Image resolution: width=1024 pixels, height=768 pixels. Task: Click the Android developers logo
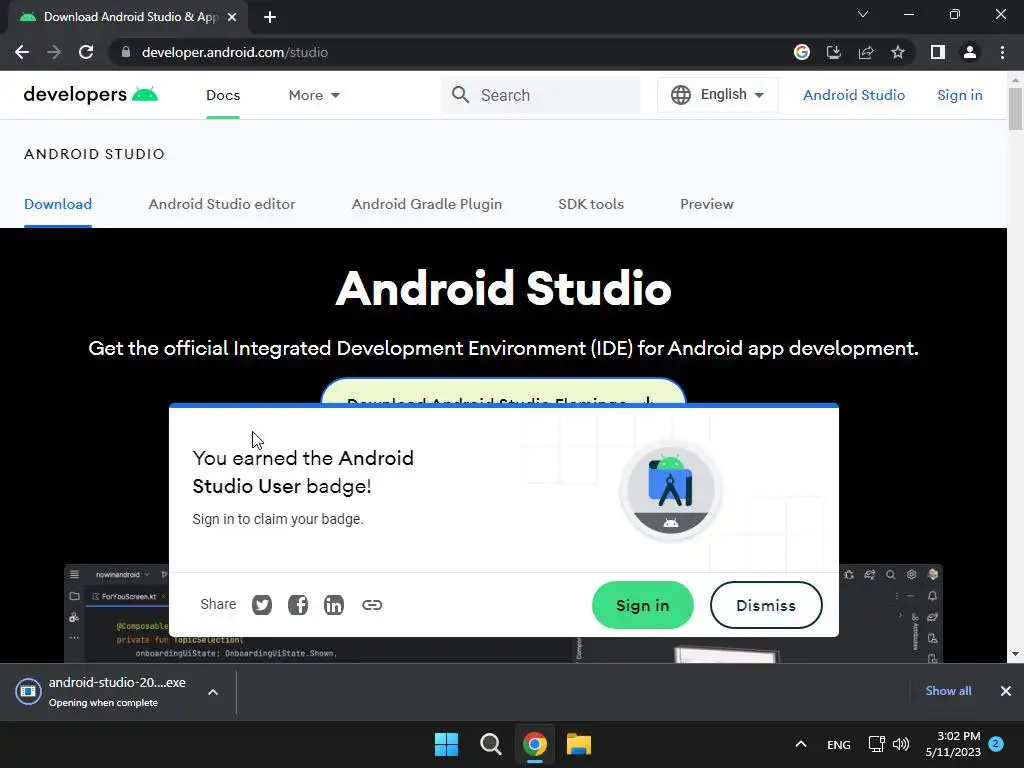[x=91, y=95]
